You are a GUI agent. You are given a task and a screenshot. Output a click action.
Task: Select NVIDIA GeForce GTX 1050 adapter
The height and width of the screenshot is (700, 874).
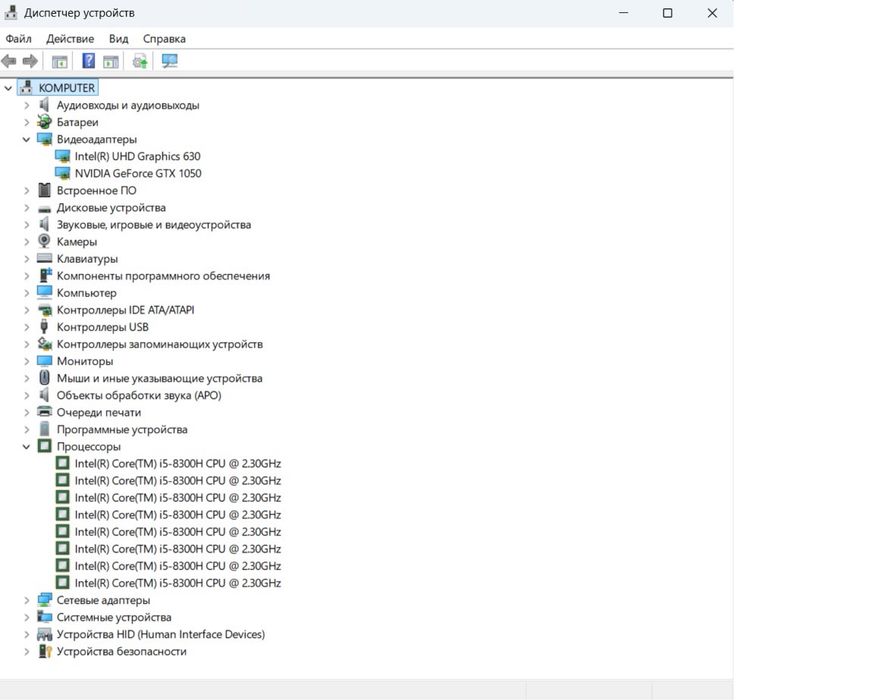(x=138, y=173)
